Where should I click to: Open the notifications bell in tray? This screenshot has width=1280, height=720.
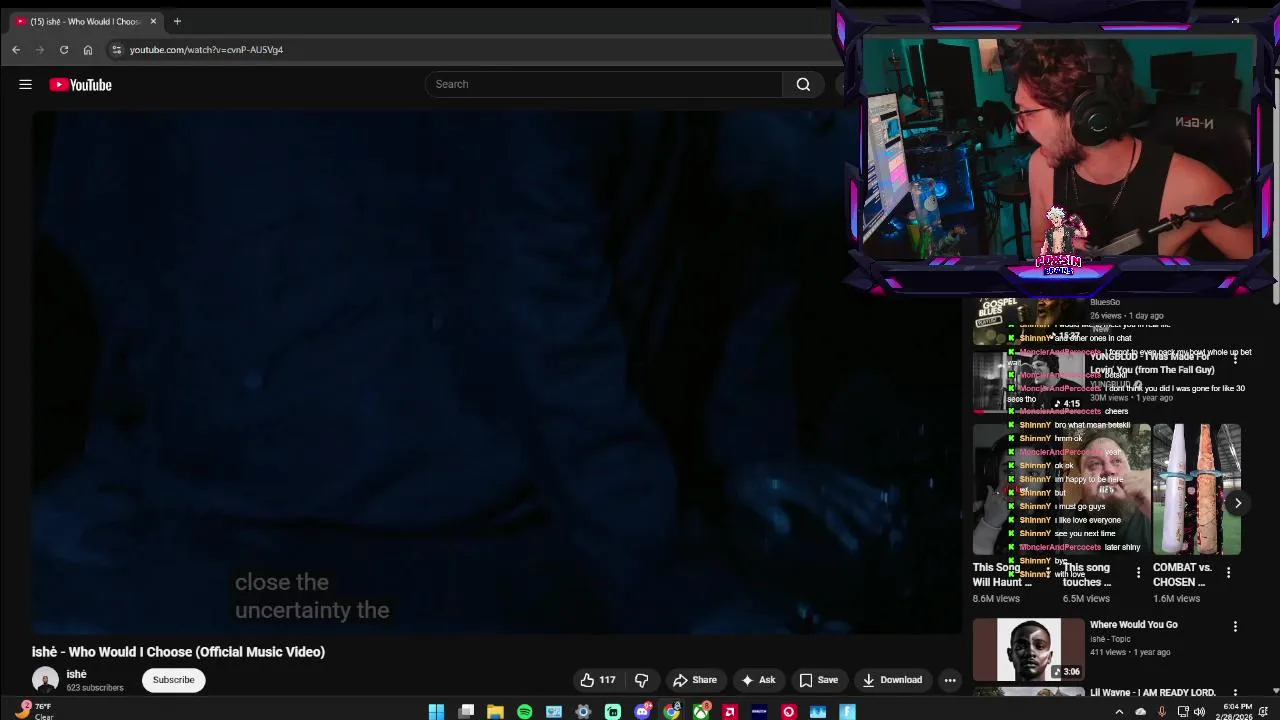(1265, 712)
